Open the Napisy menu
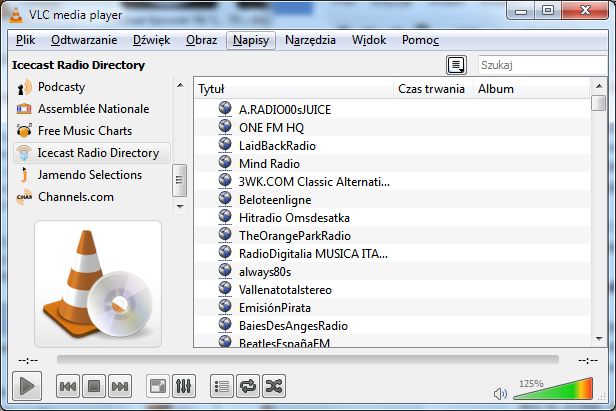This screenshot has width=616, height=411. (x=251, y=40)
